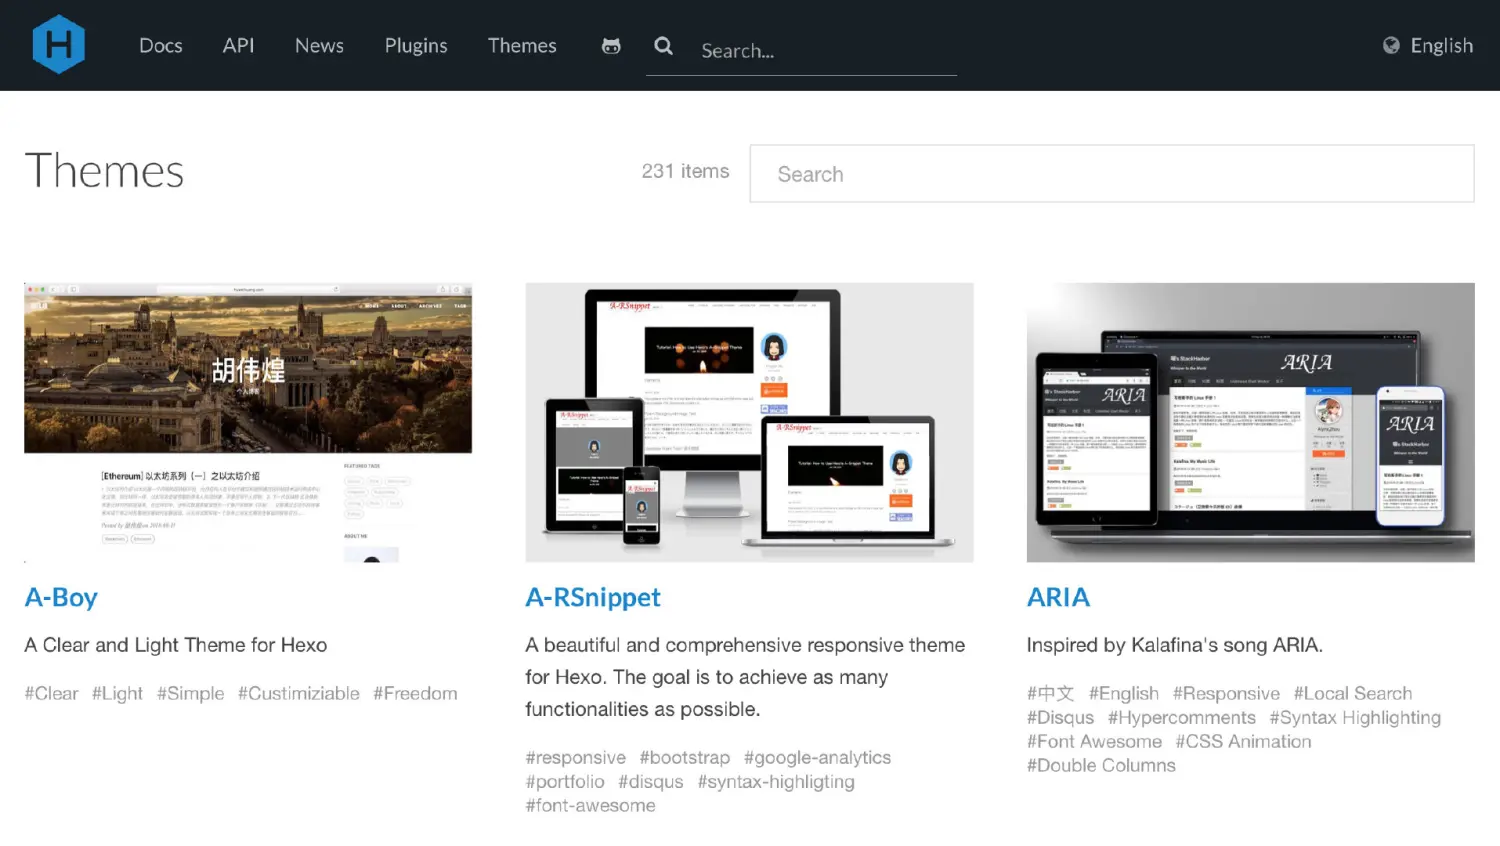Image resolution: width=1500 pixels, height=846 pixels.
Task: Click the Hexo hexagon logo
Action: click(x=59, y=44)
